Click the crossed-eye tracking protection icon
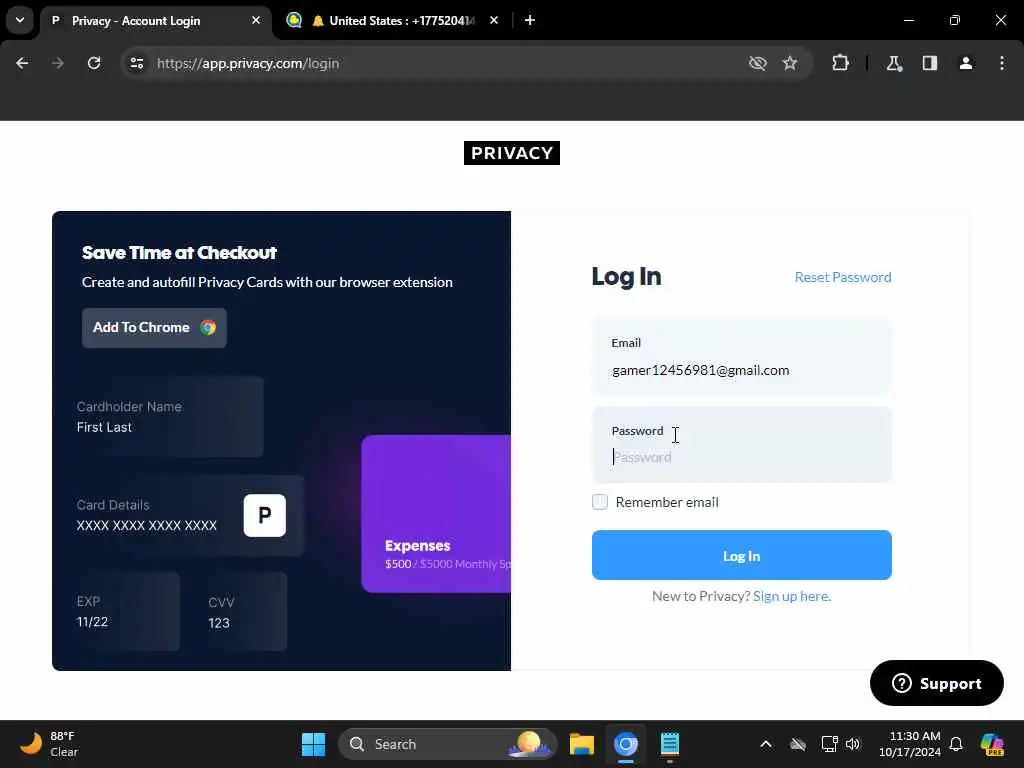This screenshot has width=1024, height=768. pos(758,63)
